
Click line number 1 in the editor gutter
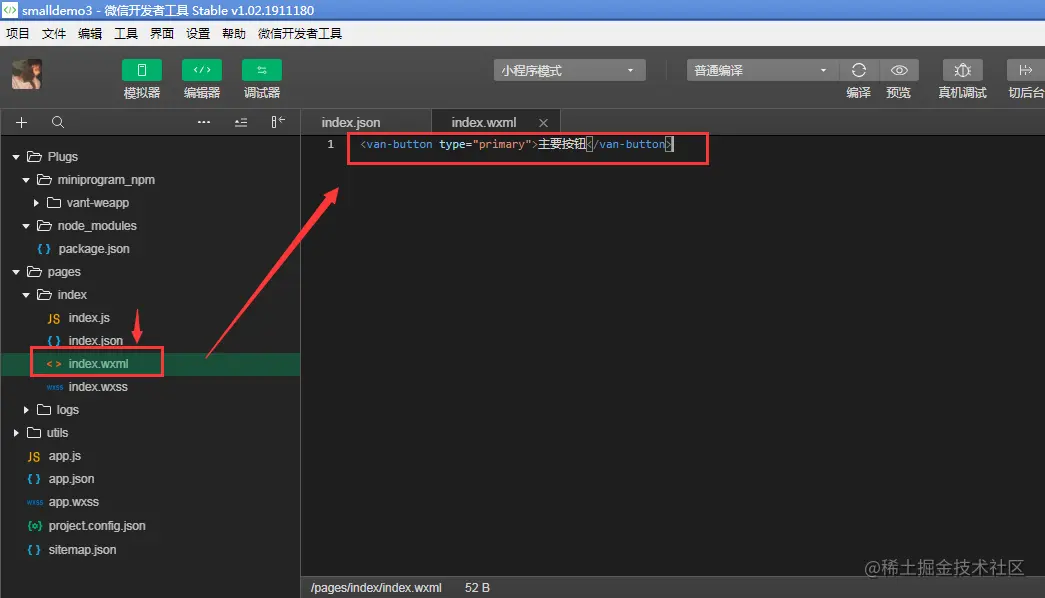pyautogui.click(x=330, y=144)
